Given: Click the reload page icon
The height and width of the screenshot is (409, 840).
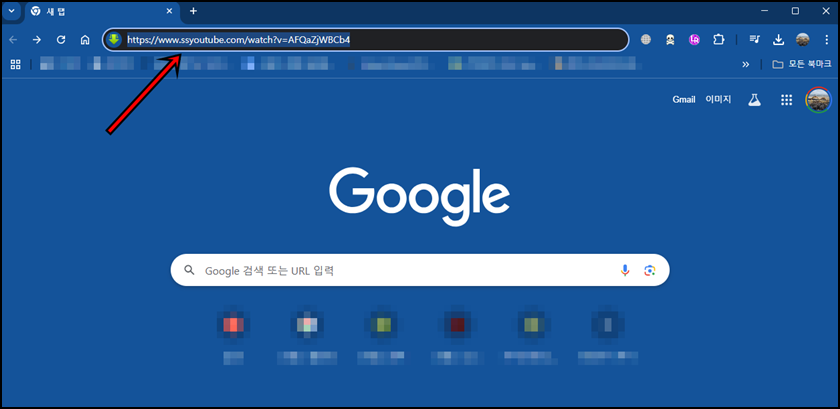Looking at the screenshot, I should click(x=61, y=40).
